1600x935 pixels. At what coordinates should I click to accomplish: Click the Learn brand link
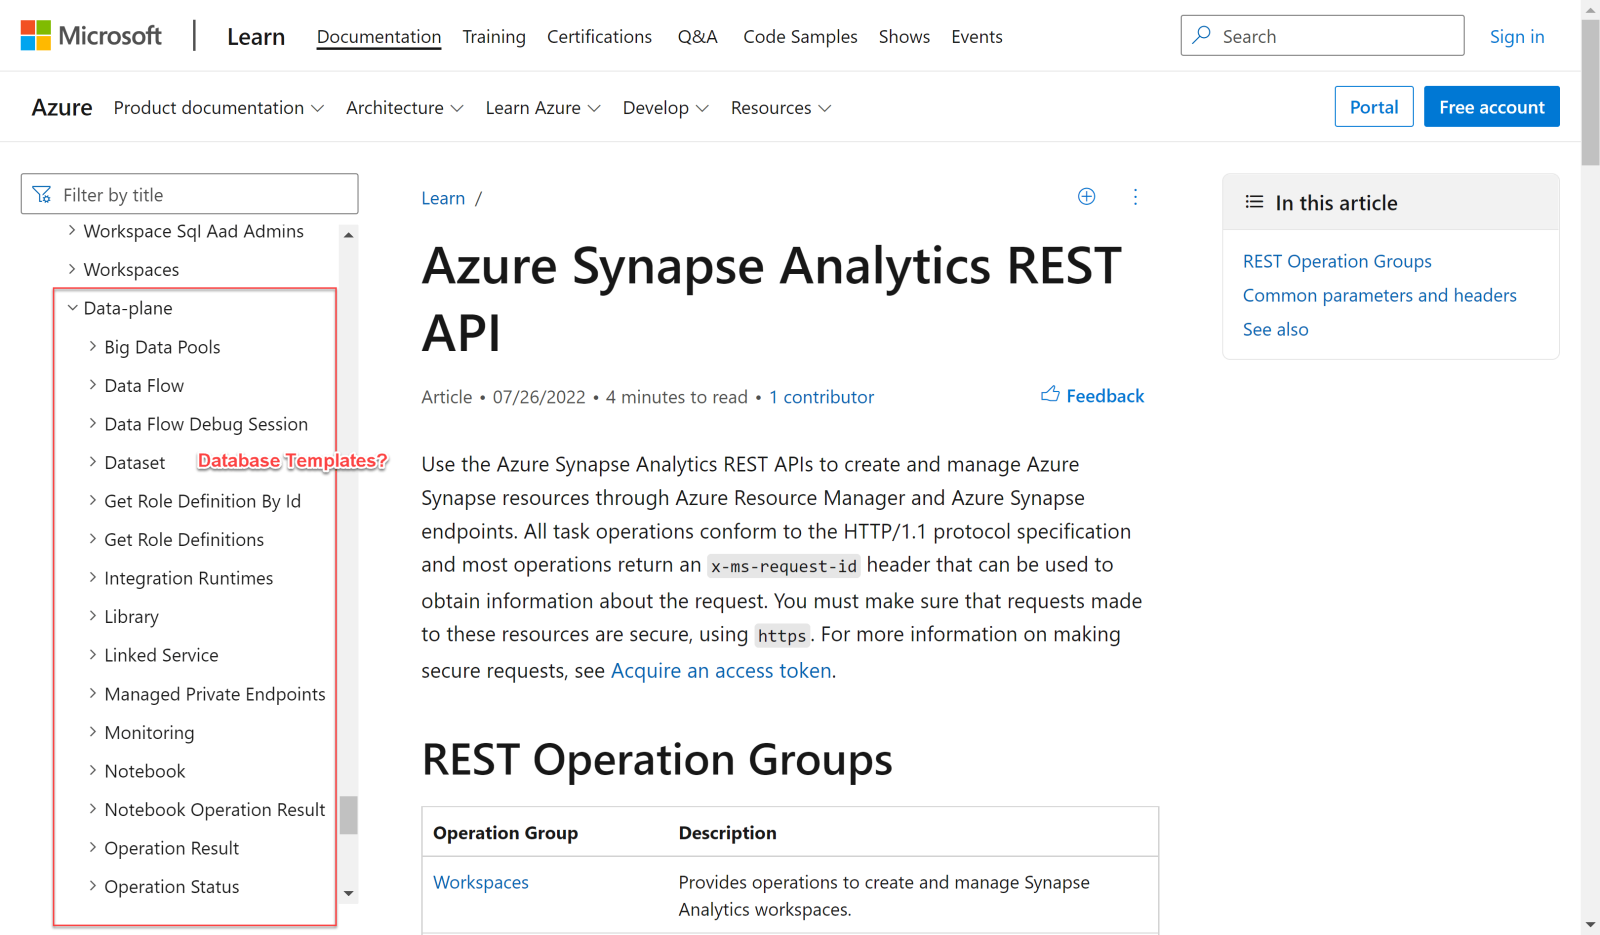tap(256, 37)
